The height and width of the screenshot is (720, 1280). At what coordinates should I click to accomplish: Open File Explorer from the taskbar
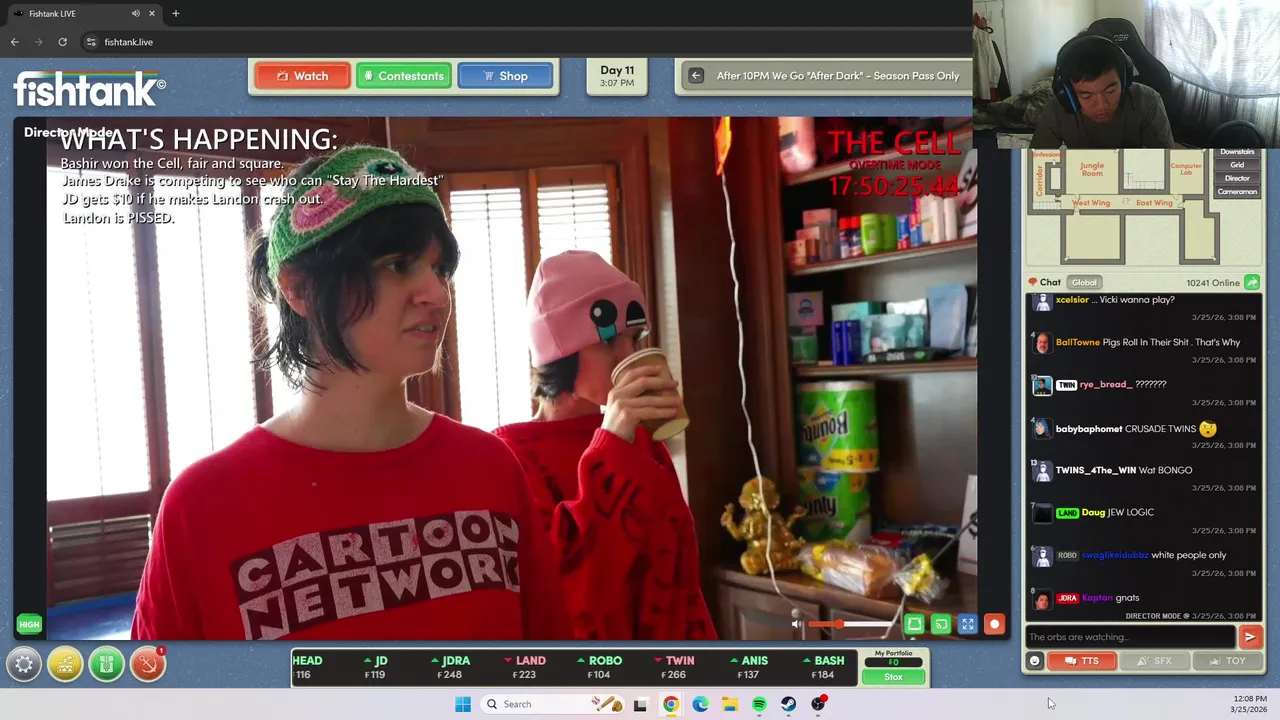tap(730, 704)
